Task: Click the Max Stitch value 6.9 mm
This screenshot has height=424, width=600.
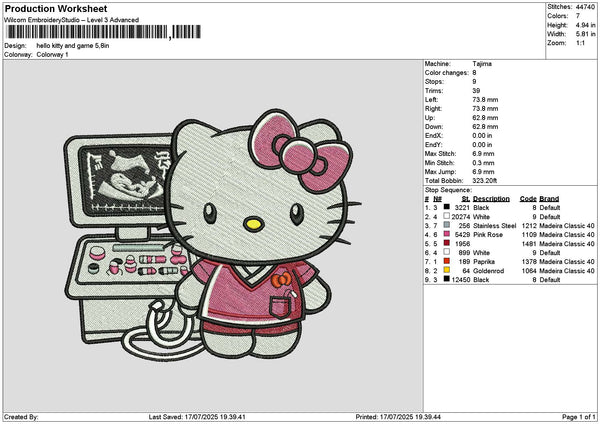Action: [x=483, y=154]
